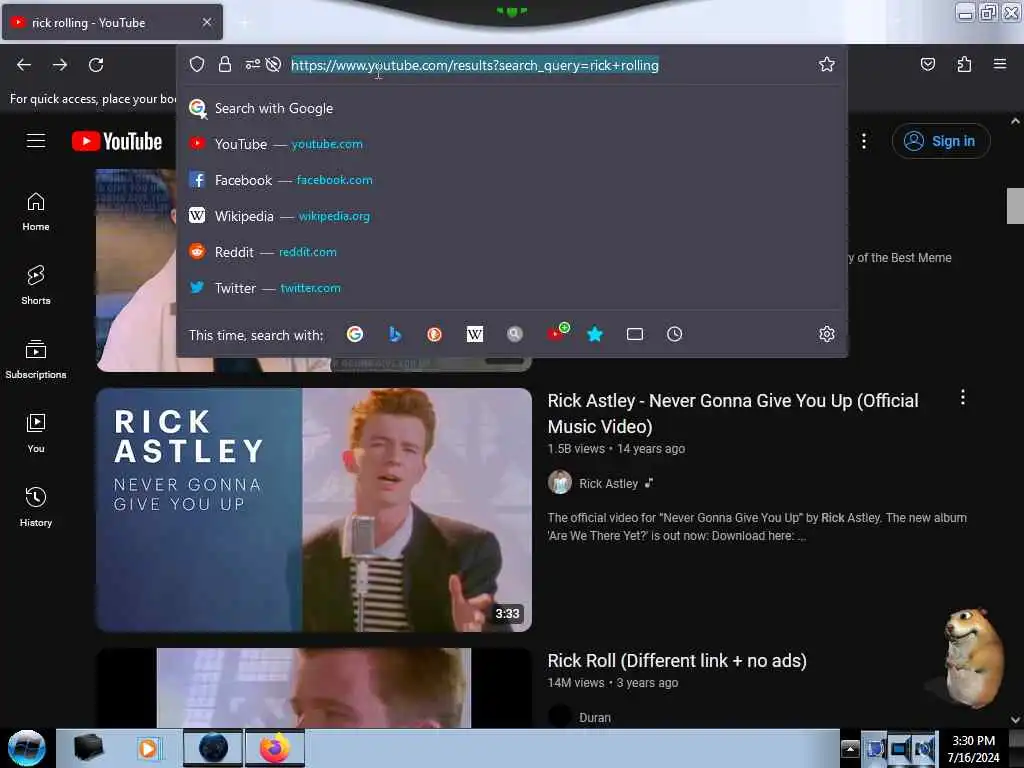Image resolution: width=1024 pixels, height=768 pixels.
Task: Choose the Reddit reddit.com suggestion
Action: (512, 252)
